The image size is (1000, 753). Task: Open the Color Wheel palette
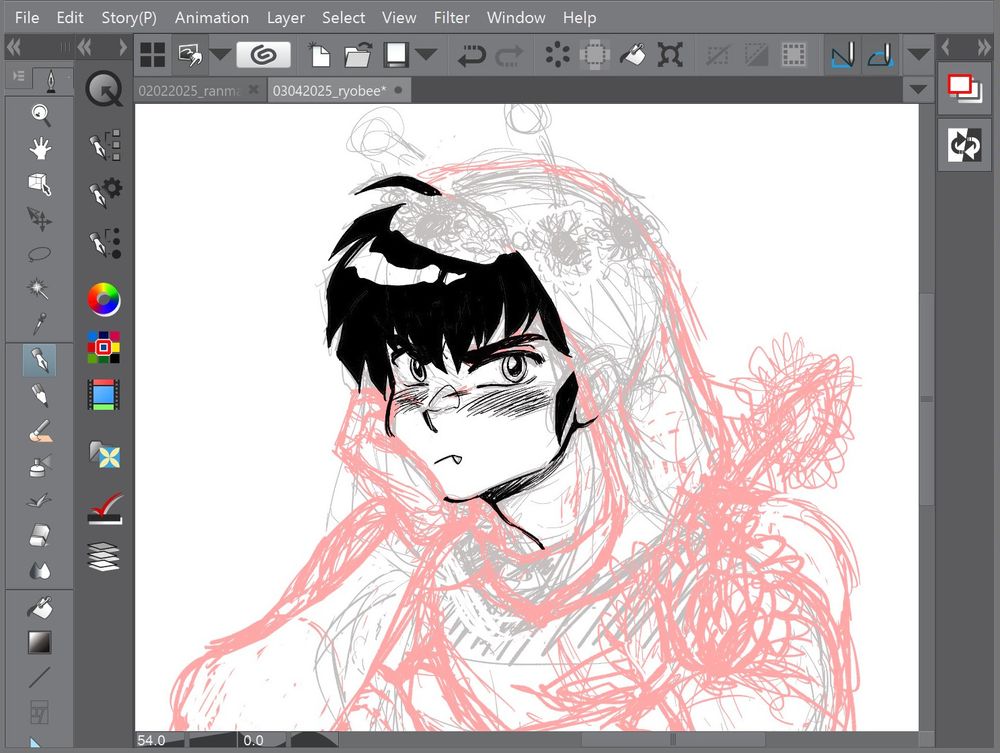[104, 299]
